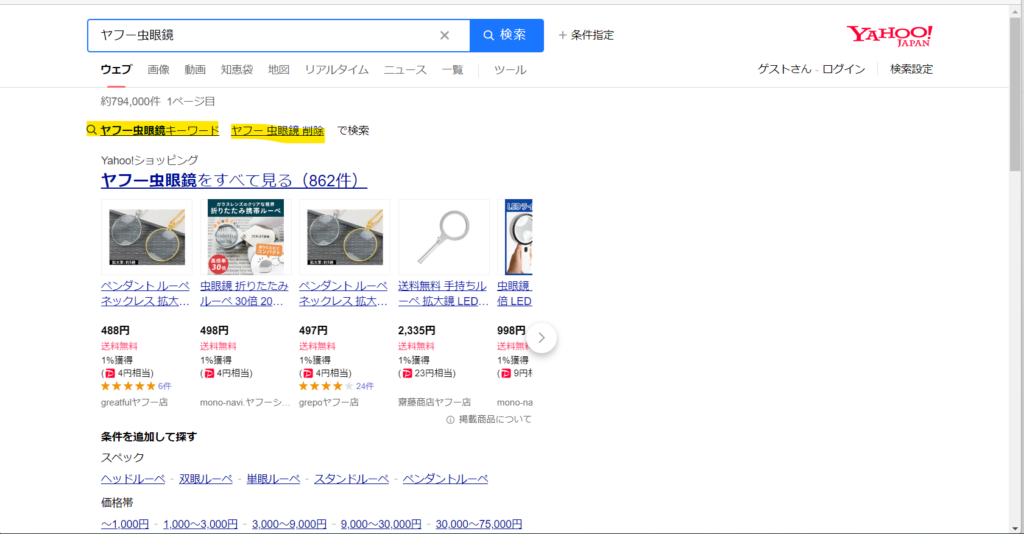The image size is (1024, 534).
Task: Click the magnifier icon before the suggestions
Action: point(92,130)
